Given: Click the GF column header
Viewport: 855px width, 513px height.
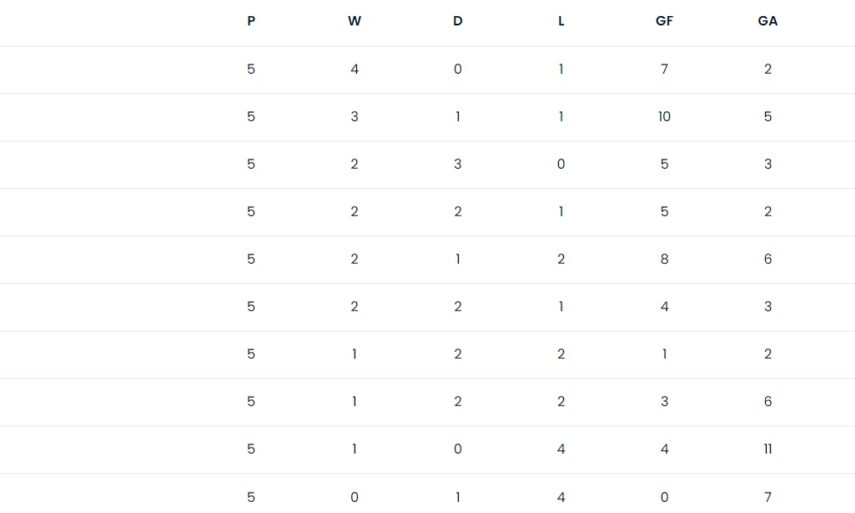Looking at the screenshot, I should point(664,21).
